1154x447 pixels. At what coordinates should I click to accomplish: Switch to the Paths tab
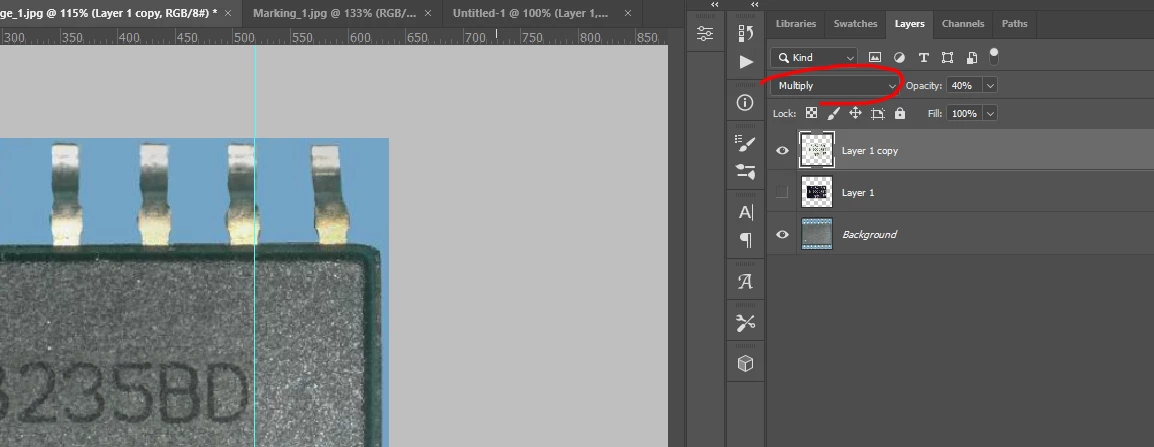[1014, 24]
